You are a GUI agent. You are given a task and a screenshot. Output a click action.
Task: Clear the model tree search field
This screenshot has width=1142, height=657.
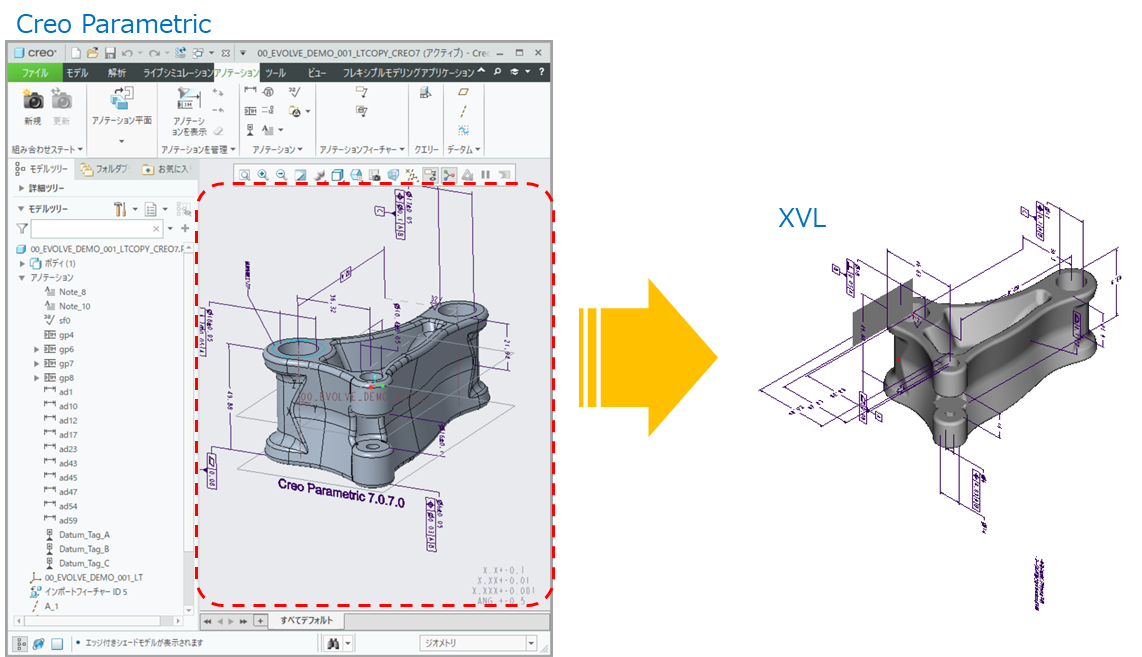coord(156,229)
